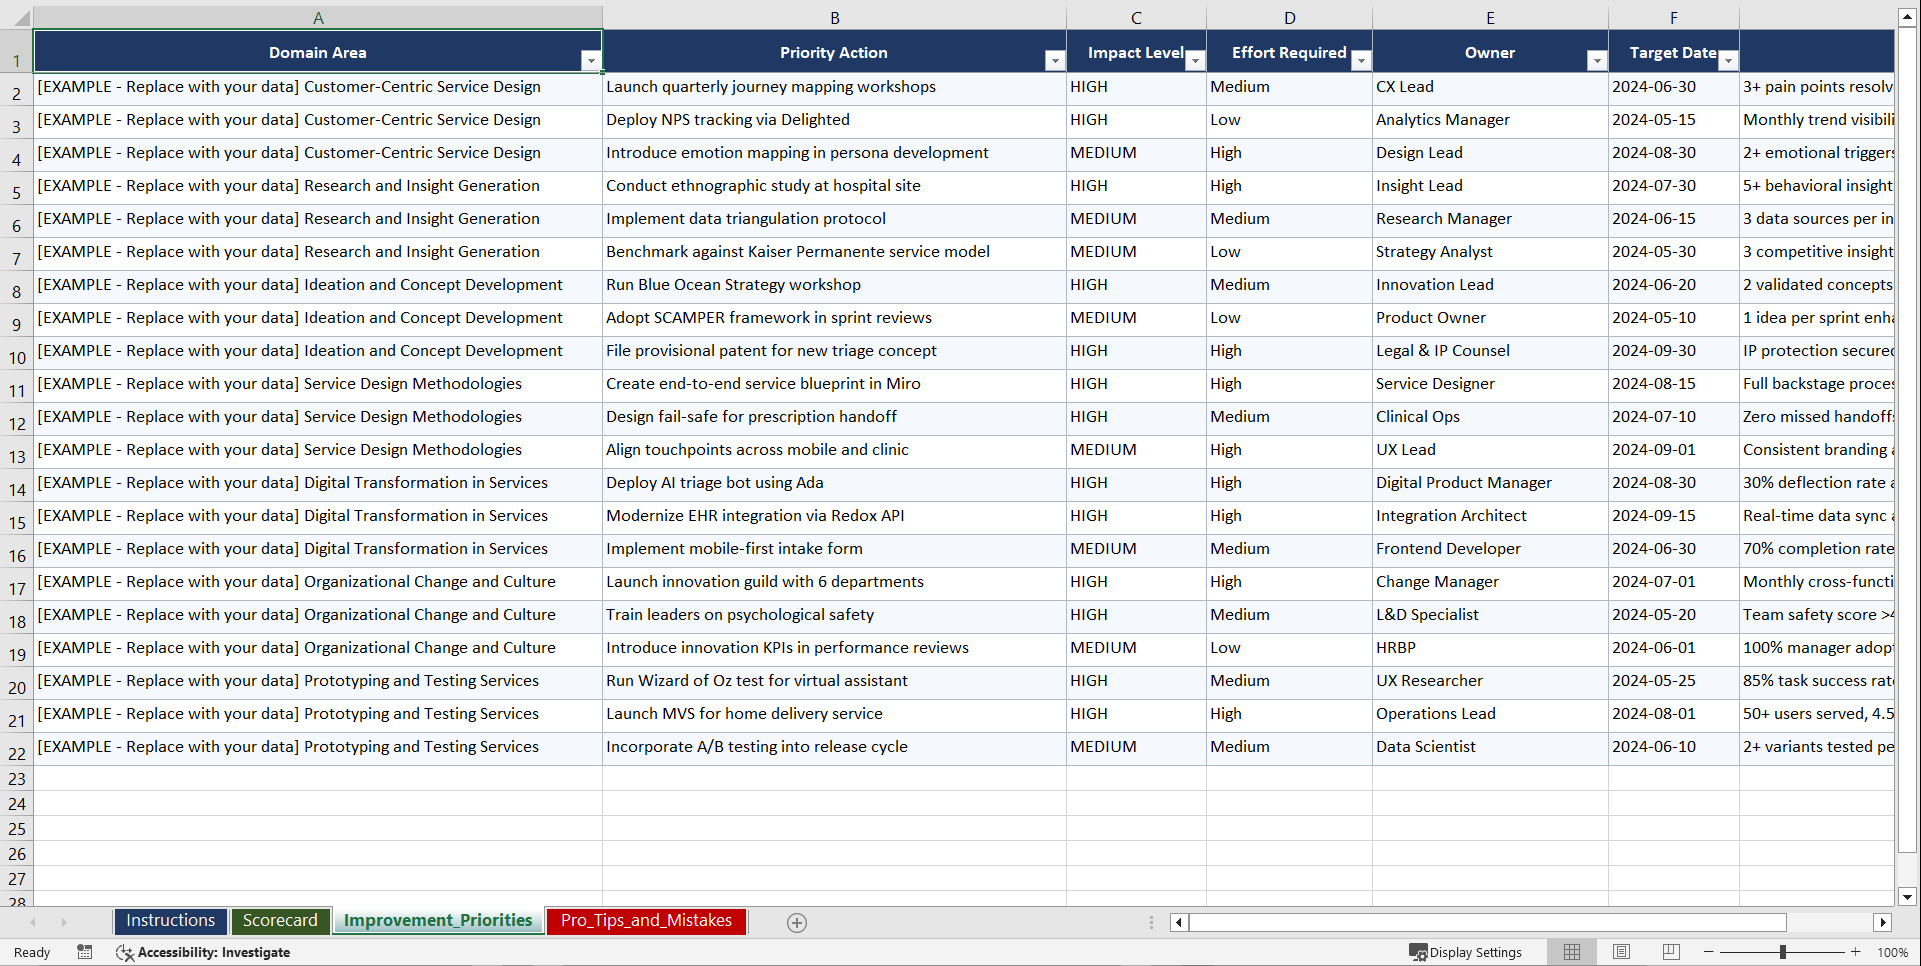
Task: Click the Zoom In plus icon
Action: (1856, 952)
